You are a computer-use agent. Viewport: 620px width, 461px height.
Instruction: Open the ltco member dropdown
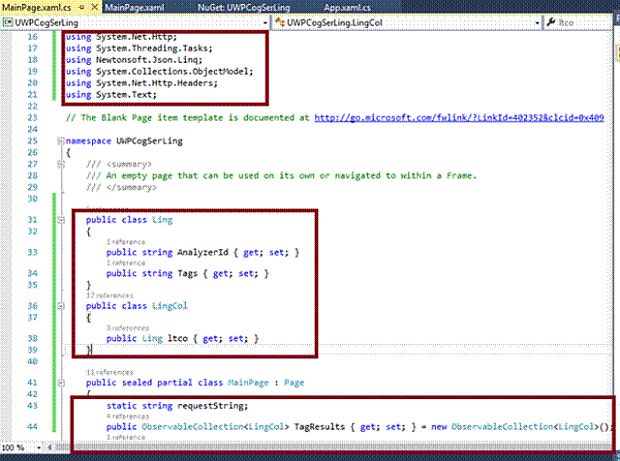tap(579, 23)
